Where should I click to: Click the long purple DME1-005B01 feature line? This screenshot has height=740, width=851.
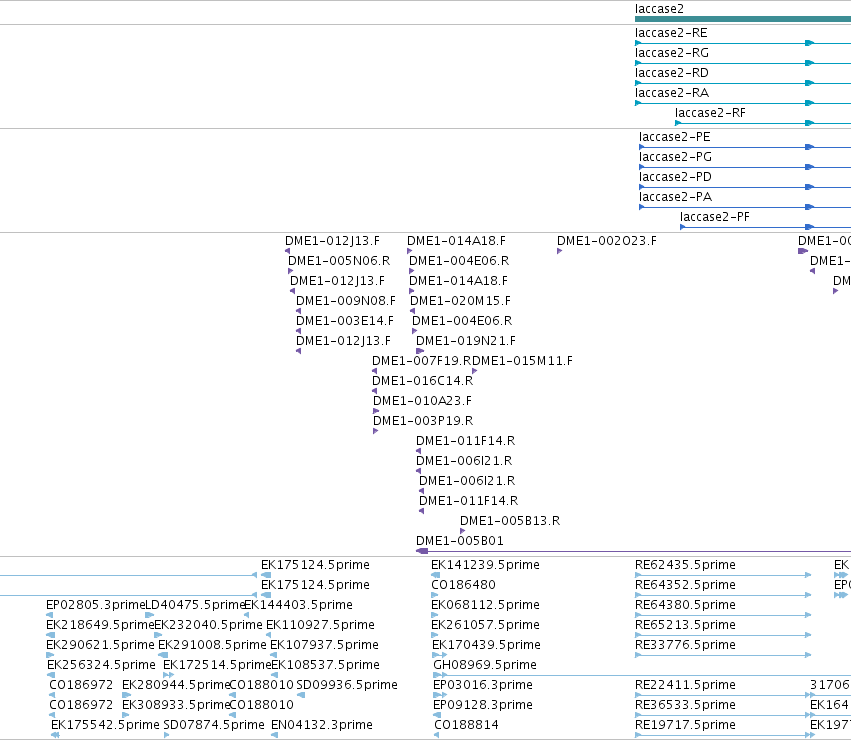click(x=633, y=552)
